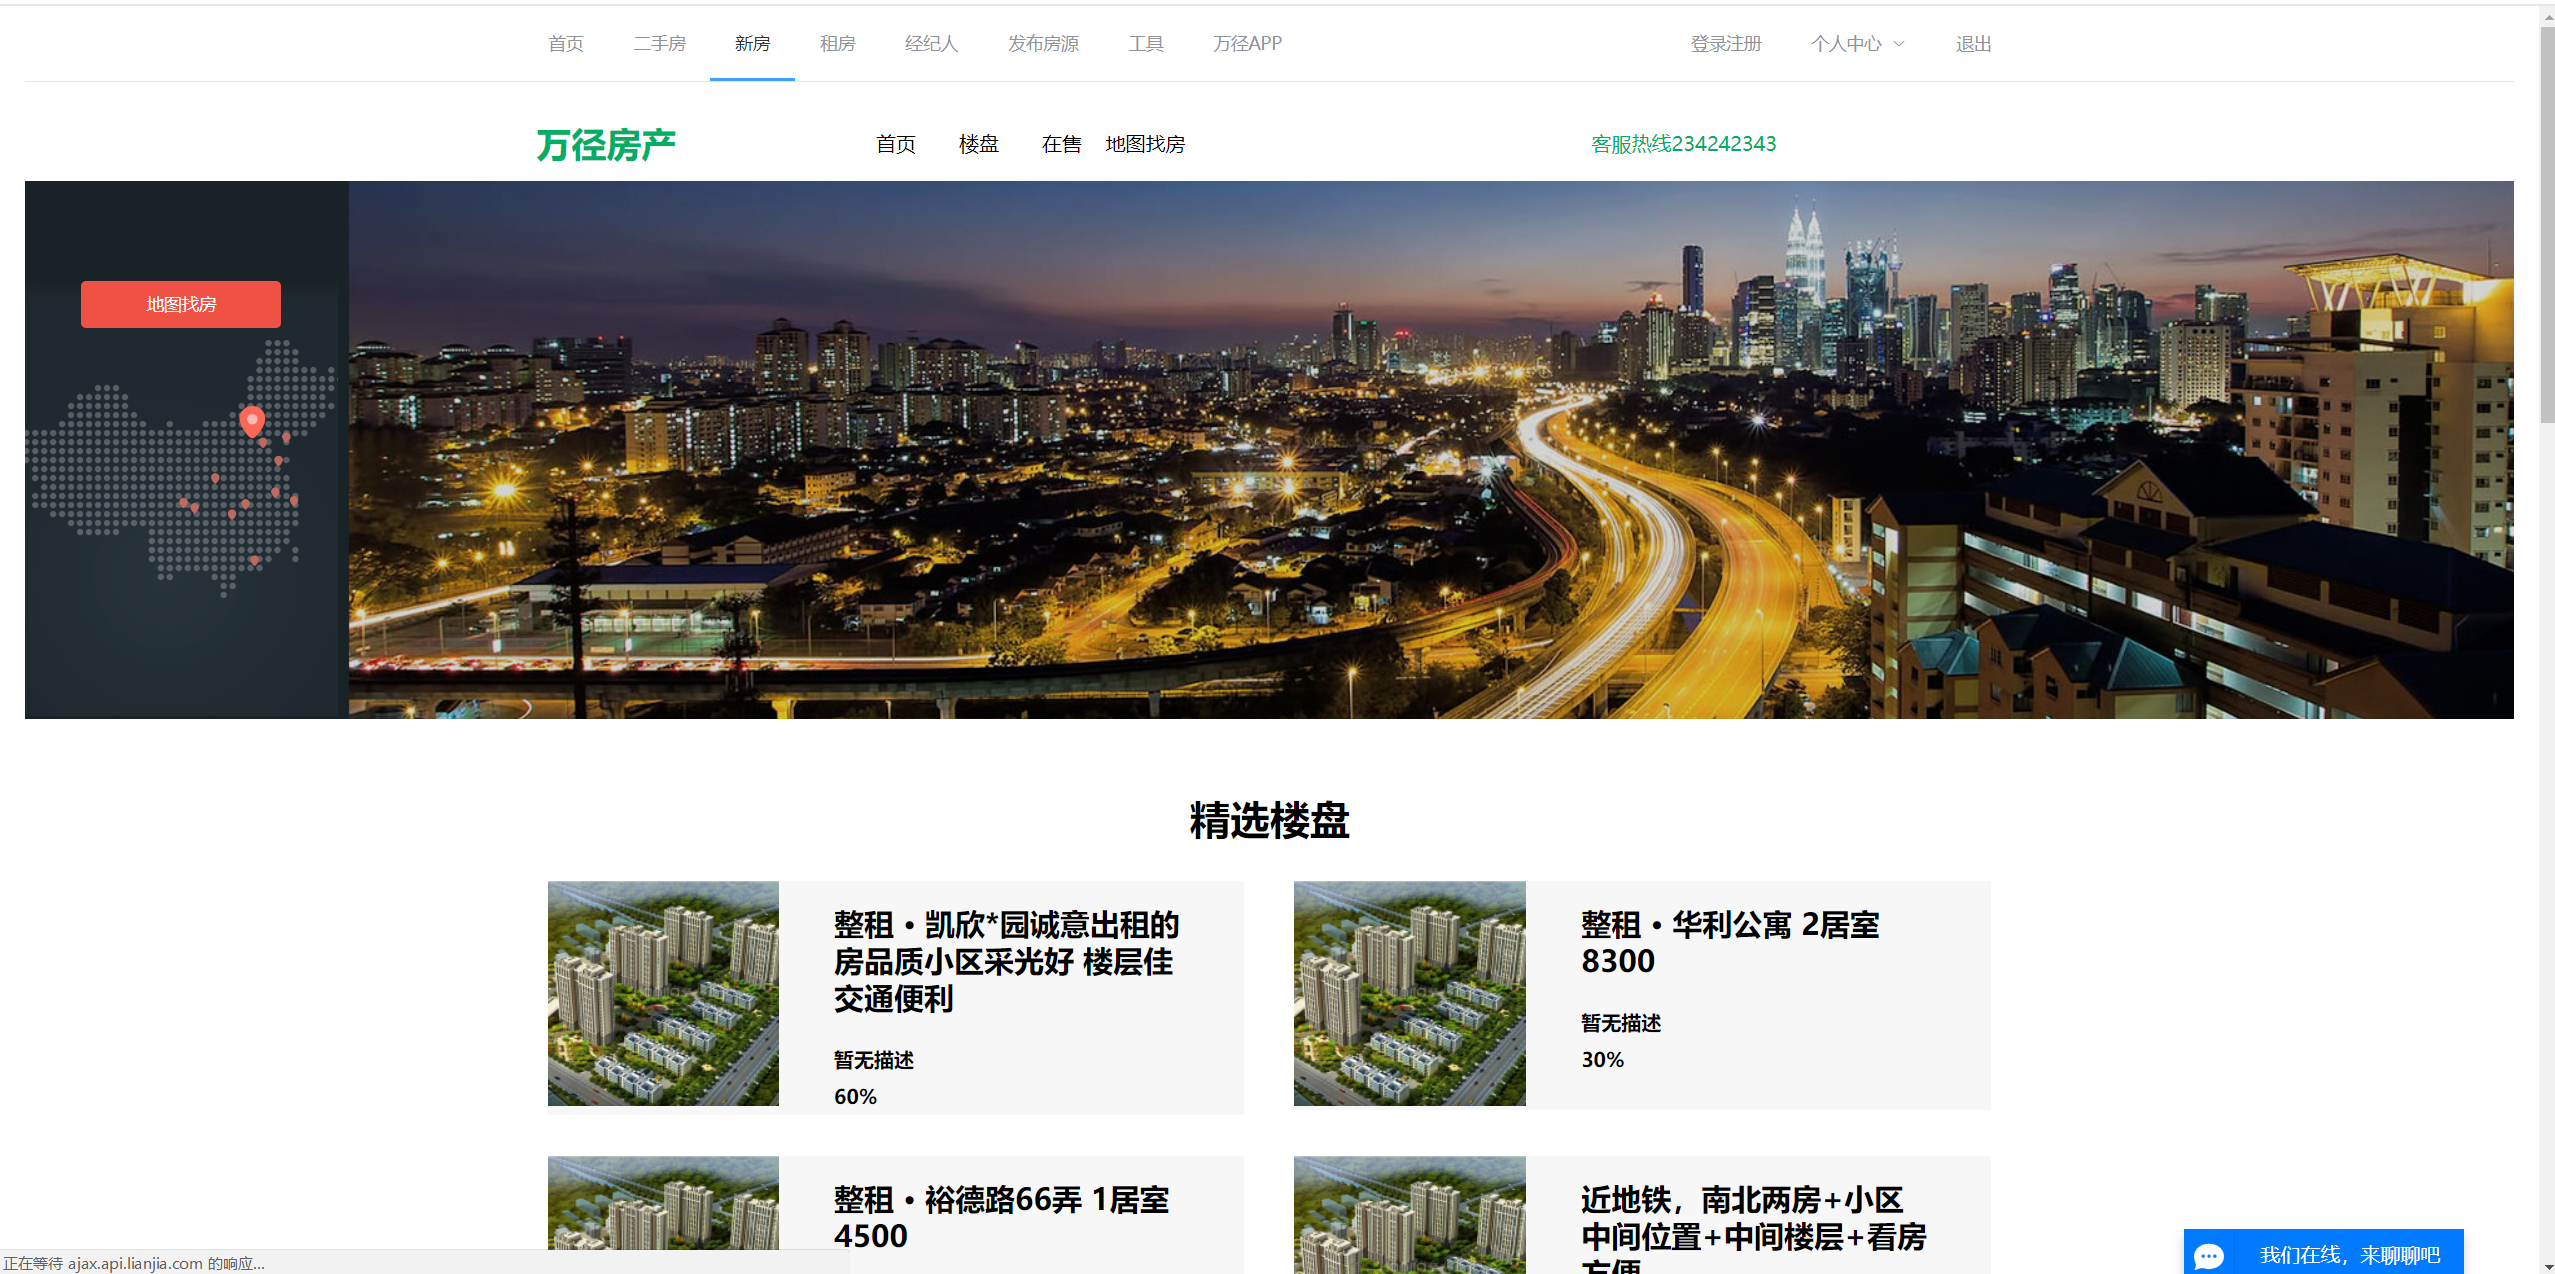Image resolution: width=2555 pixels, height=1274 pixels.
Task: Open 在售 listings link
Action: [1061, 144]
